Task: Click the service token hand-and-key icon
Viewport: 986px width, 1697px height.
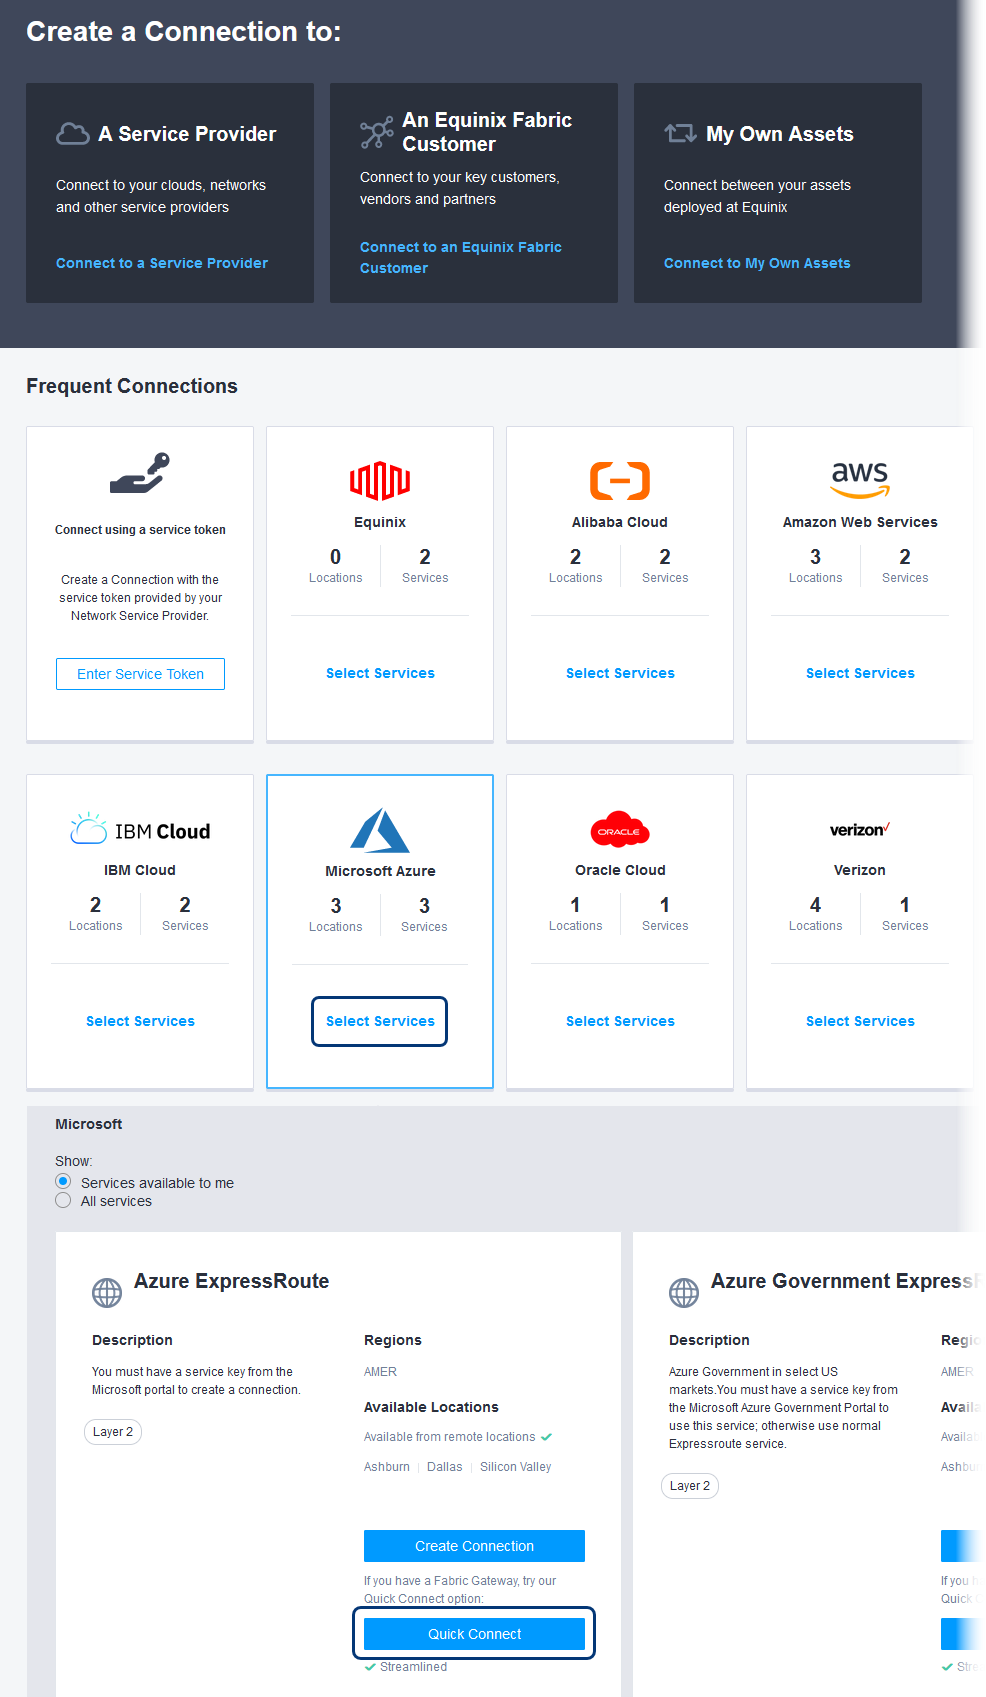Action: (x=140, y=474)
